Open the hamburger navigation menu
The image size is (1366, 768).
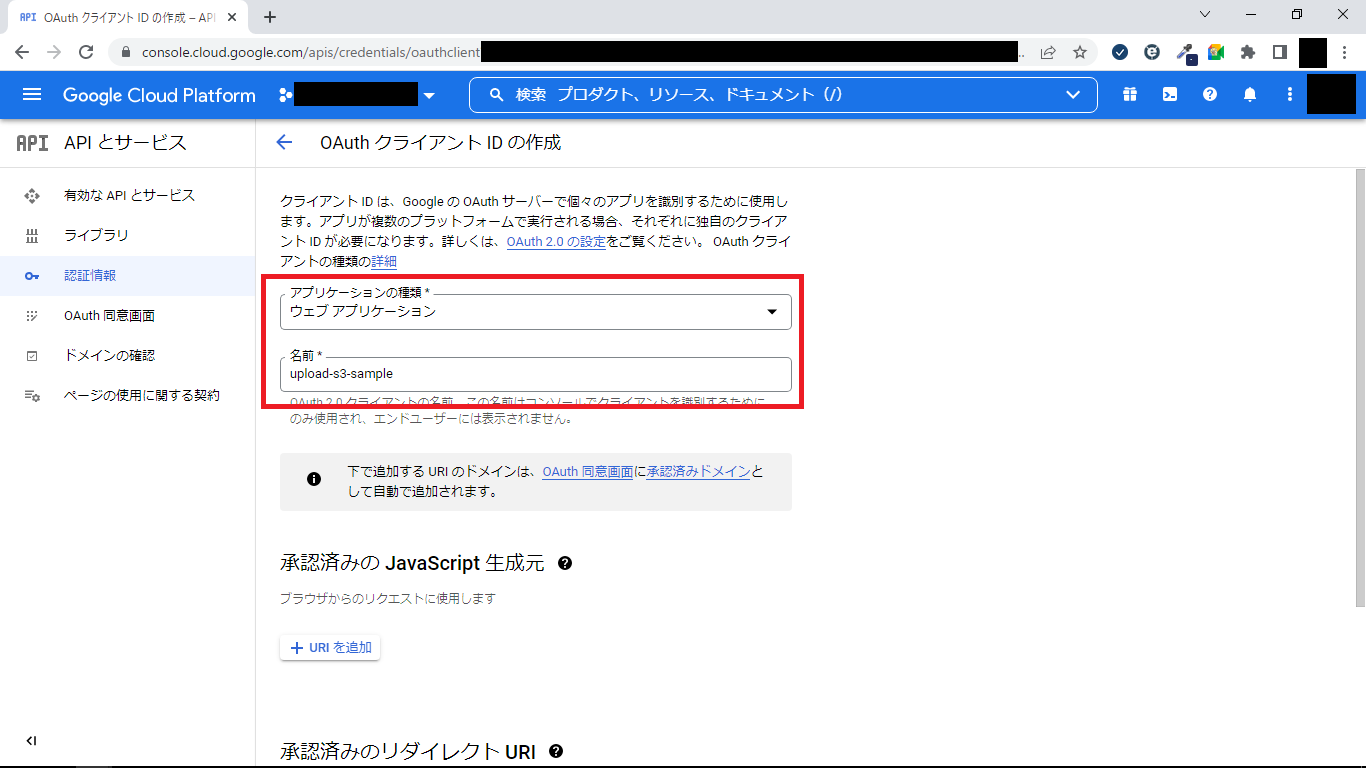pyautogui.click(x=32, y=95)
